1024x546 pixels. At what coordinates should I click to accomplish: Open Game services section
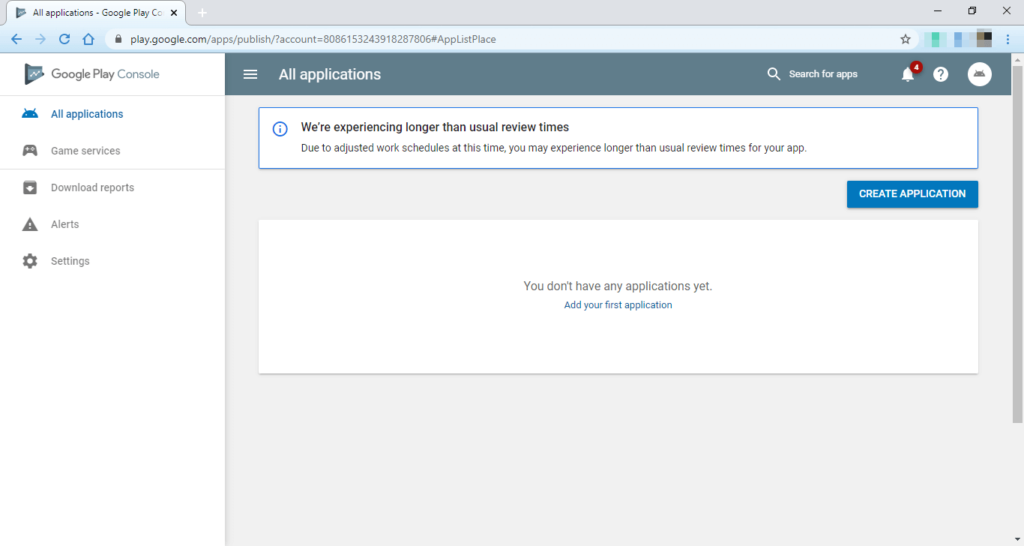(x=86, y=151)
